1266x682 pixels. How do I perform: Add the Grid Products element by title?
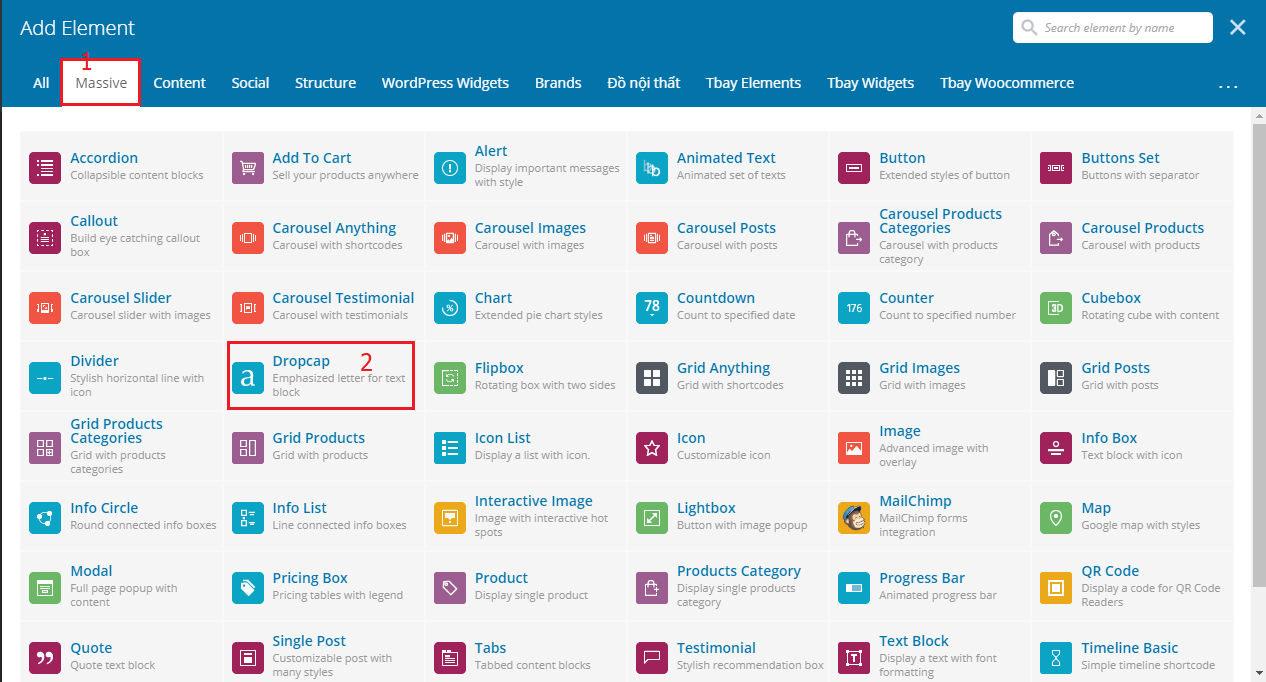pos(318,438)
